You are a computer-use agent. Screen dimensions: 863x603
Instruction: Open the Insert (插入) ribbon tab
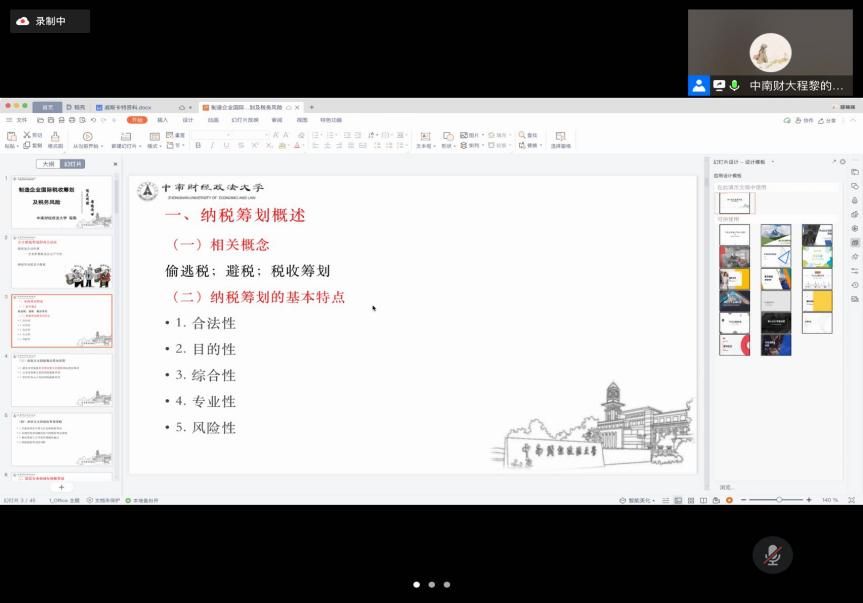(162, 120)
